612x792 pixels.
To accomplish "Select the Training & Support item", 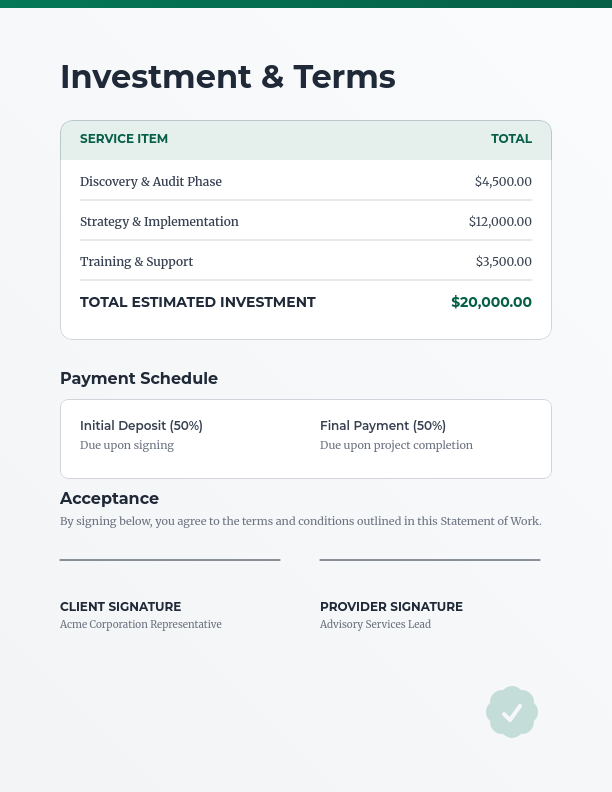I will 136,262.
